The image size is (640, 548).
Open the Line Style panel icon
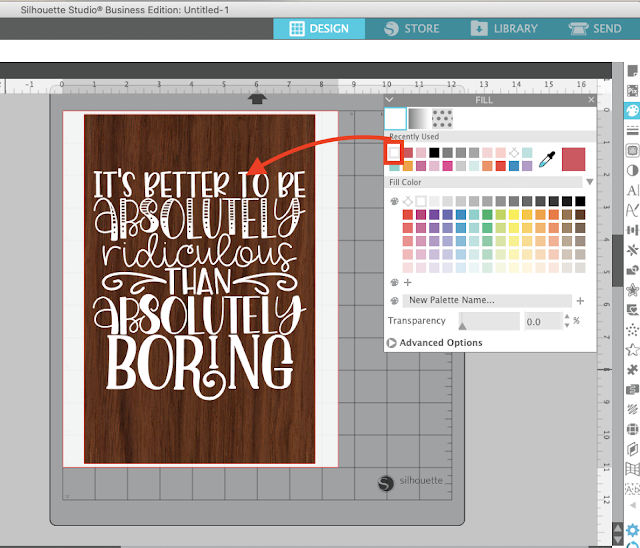coord(632,131)
